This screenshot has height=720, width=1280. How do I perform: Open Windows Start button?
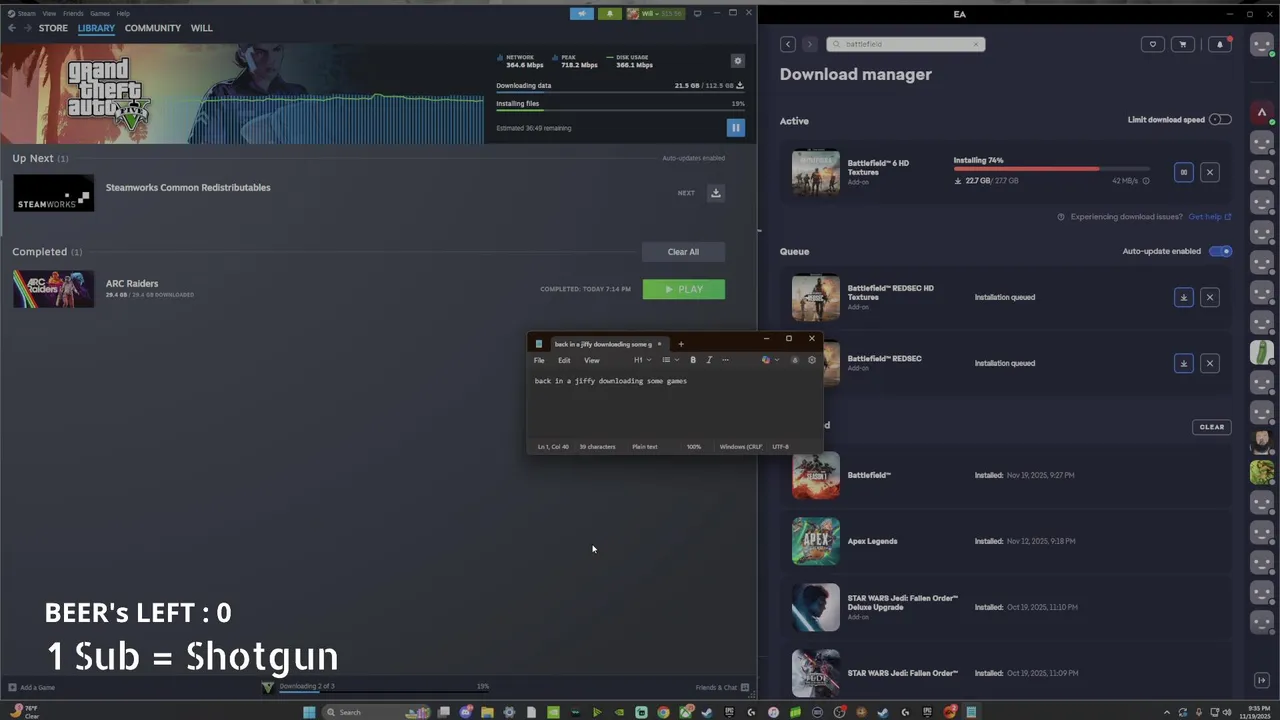click(x=309, y=712)
